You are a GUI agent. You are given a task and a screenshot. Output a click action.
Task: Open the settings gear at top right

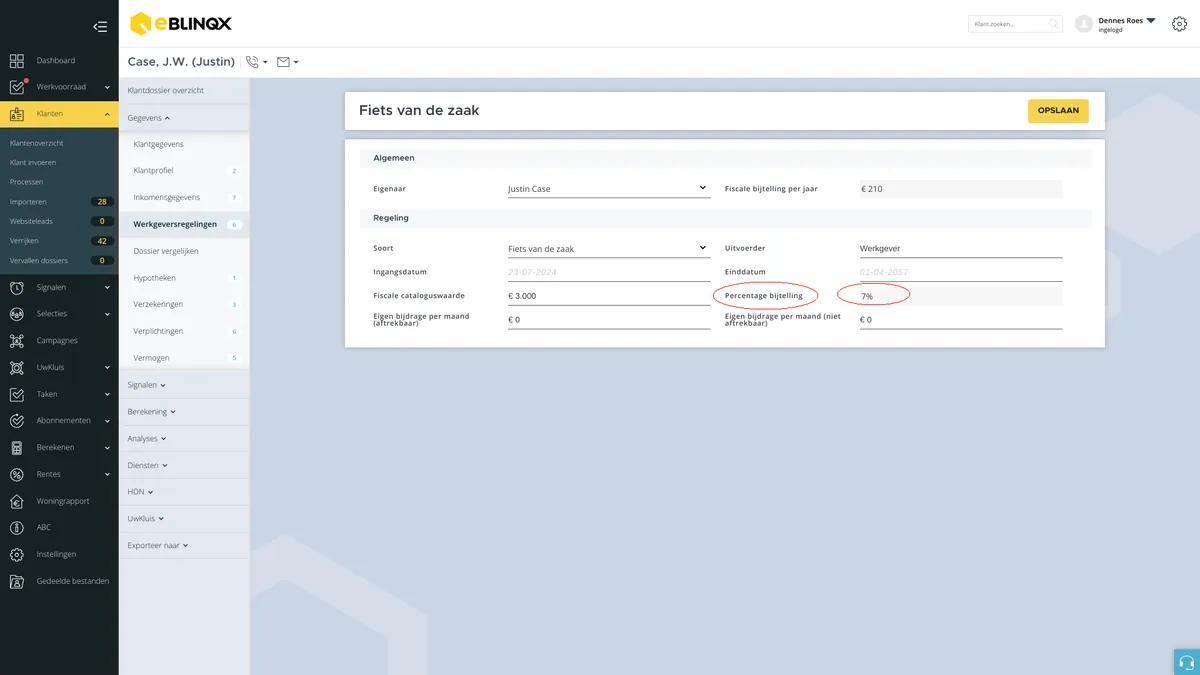(1179, 24)
